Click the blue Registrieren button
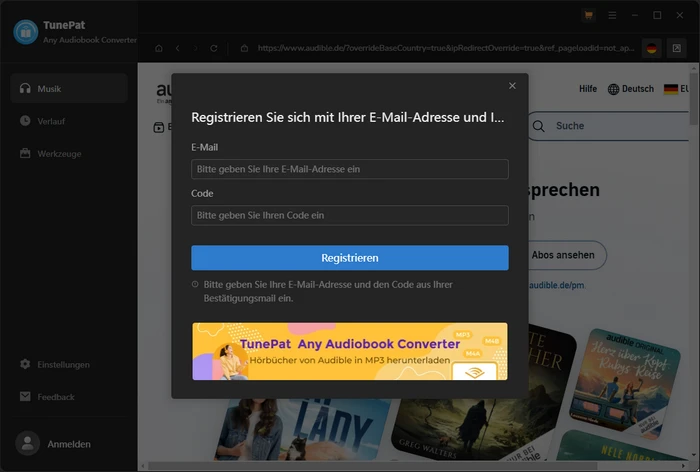The height and width of the screenshot is (472, 700). pos(350,258)
